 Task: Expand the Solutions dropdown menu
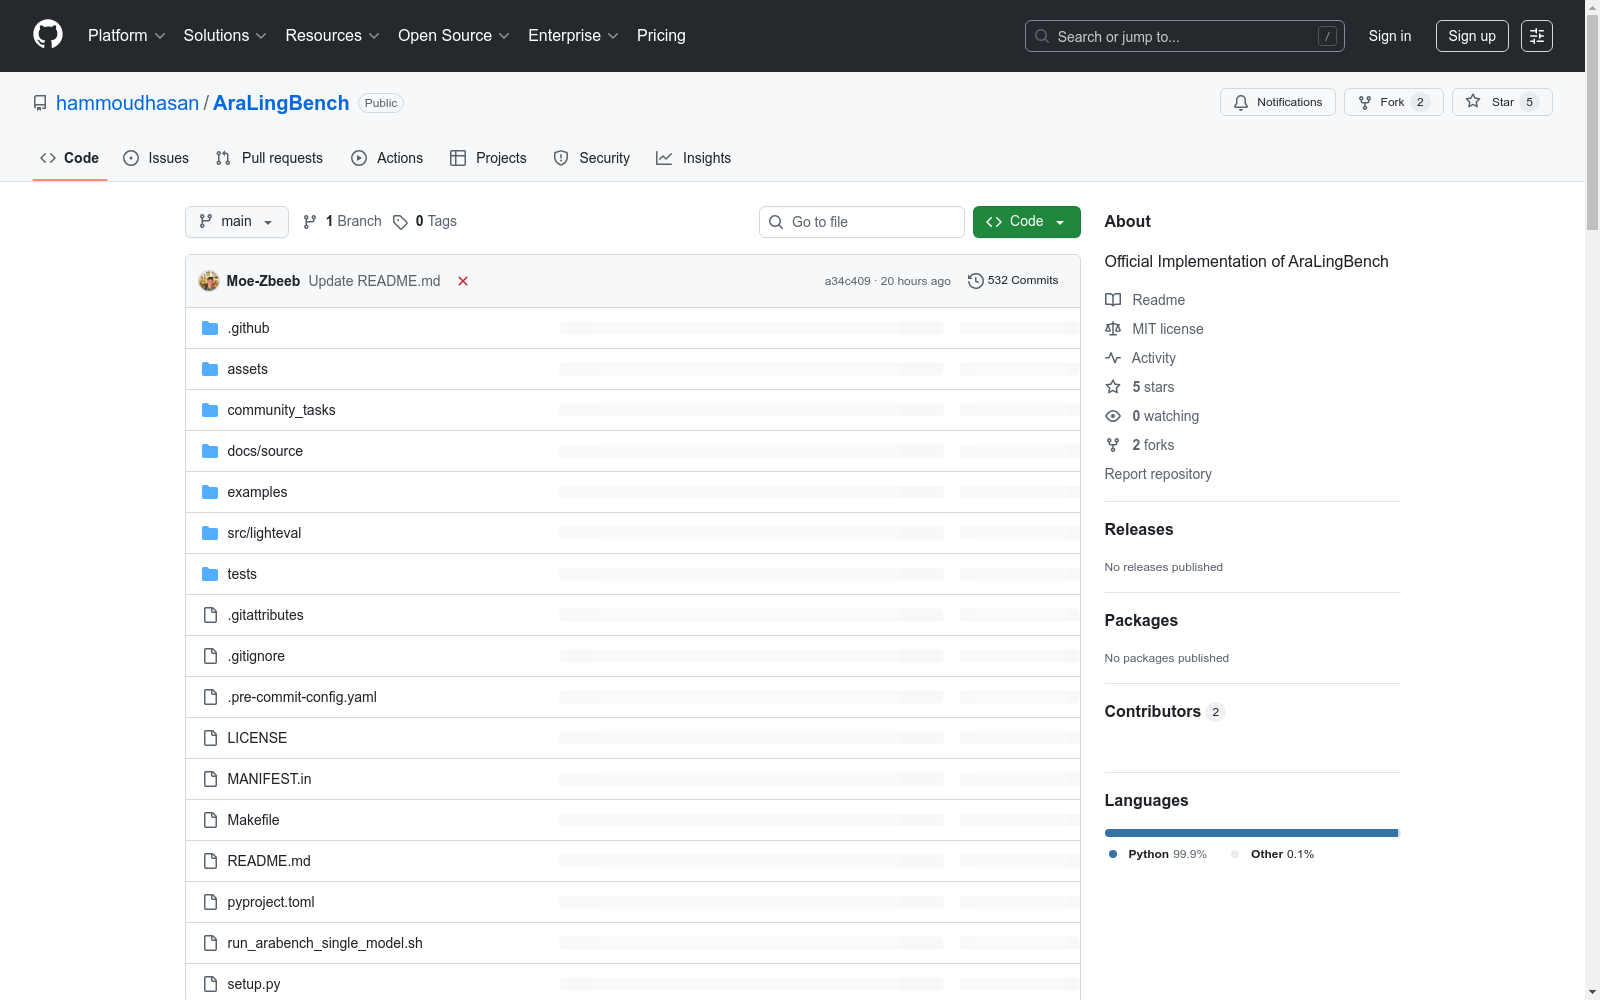225,36
